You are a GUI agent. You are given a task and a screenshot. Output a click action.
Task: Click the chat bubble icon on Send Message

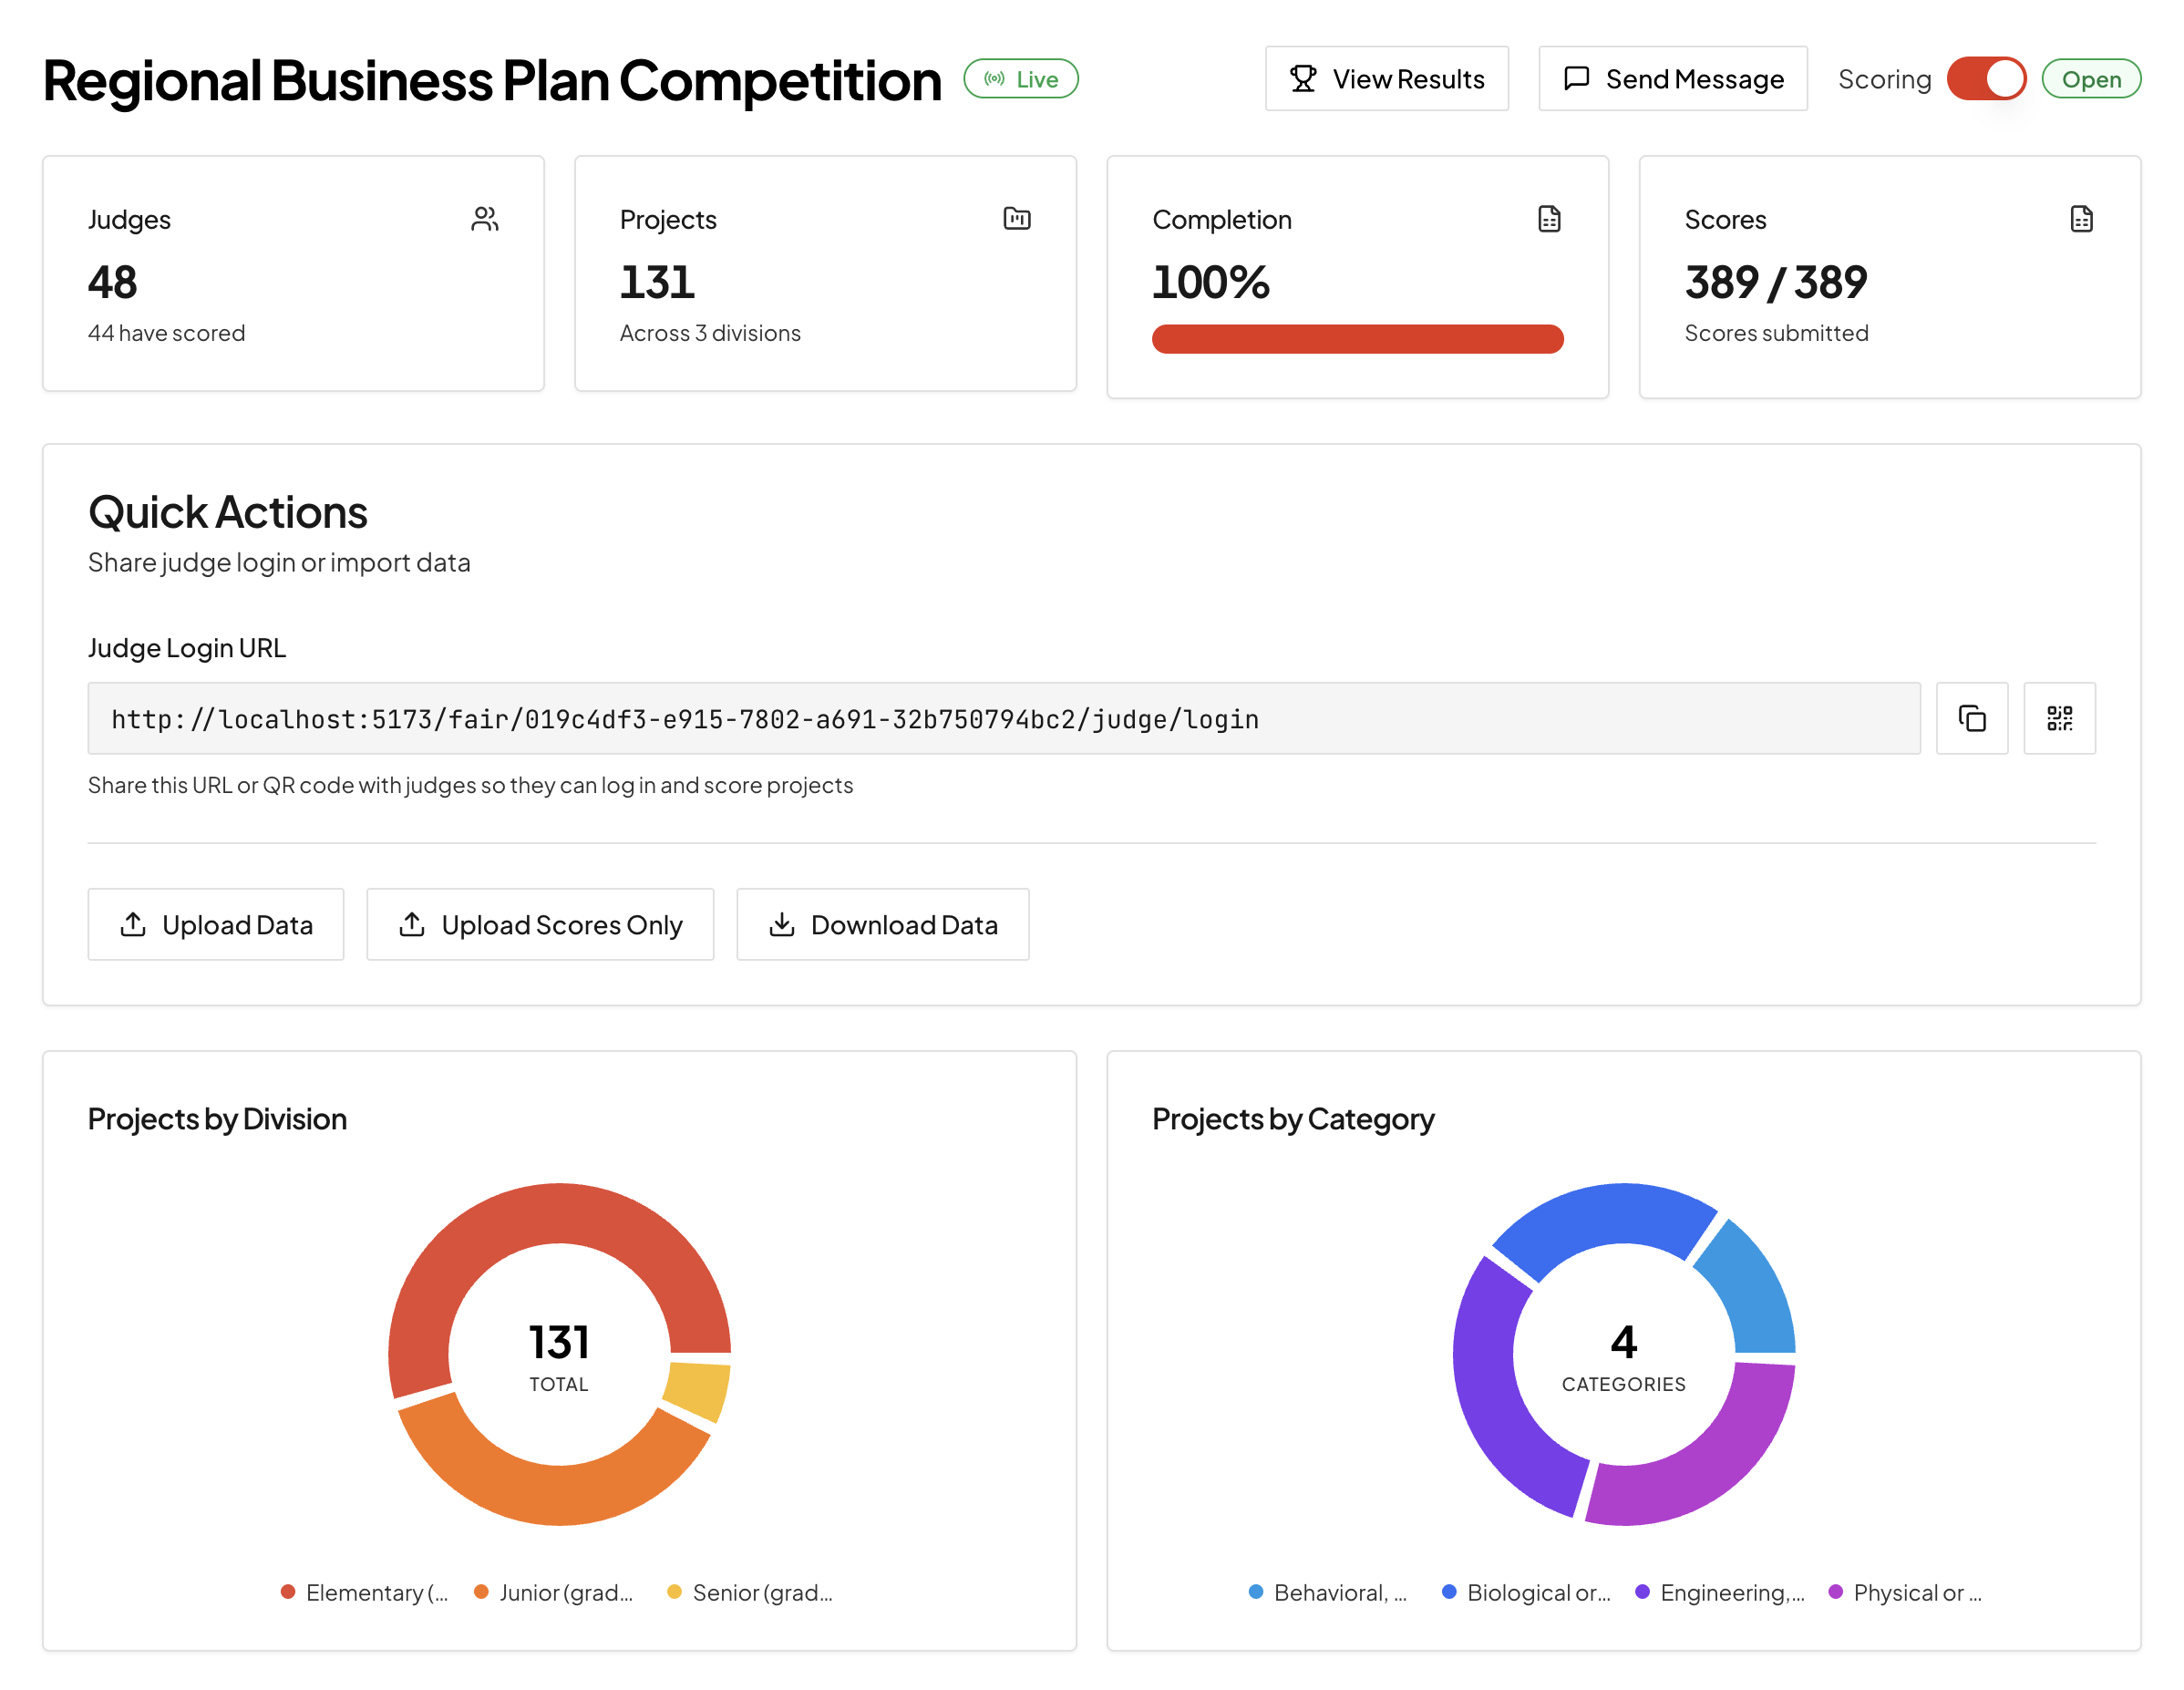tap(1576, 78)
